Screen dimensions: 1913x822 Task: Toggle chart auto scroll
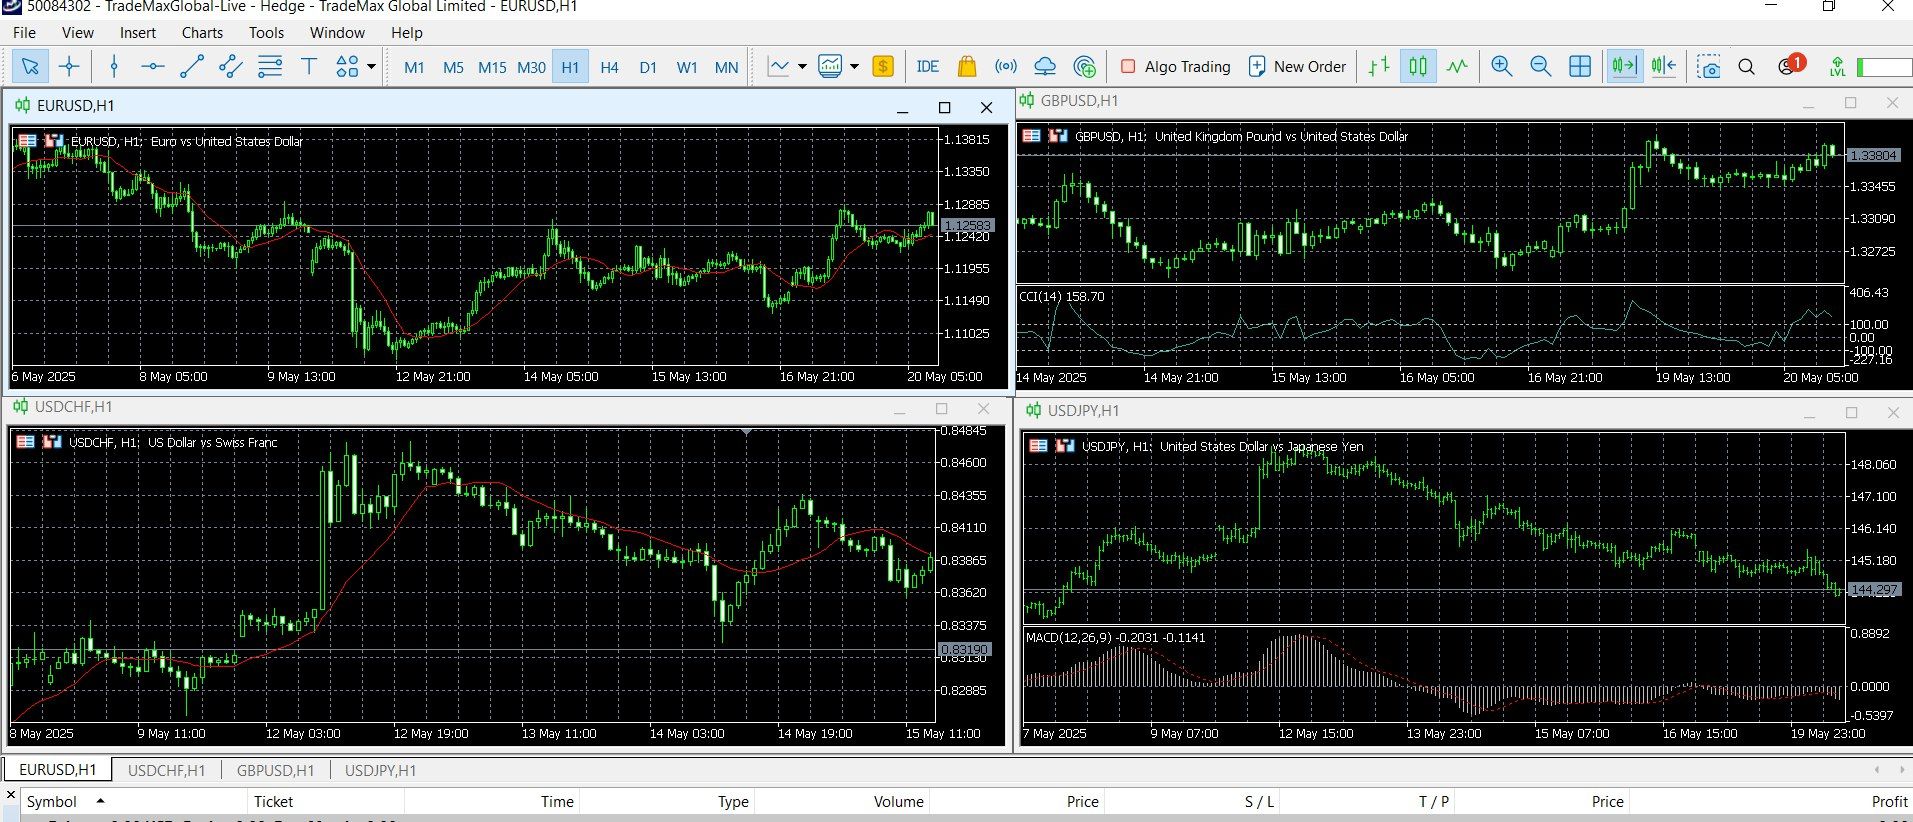tap(1624, 67)
